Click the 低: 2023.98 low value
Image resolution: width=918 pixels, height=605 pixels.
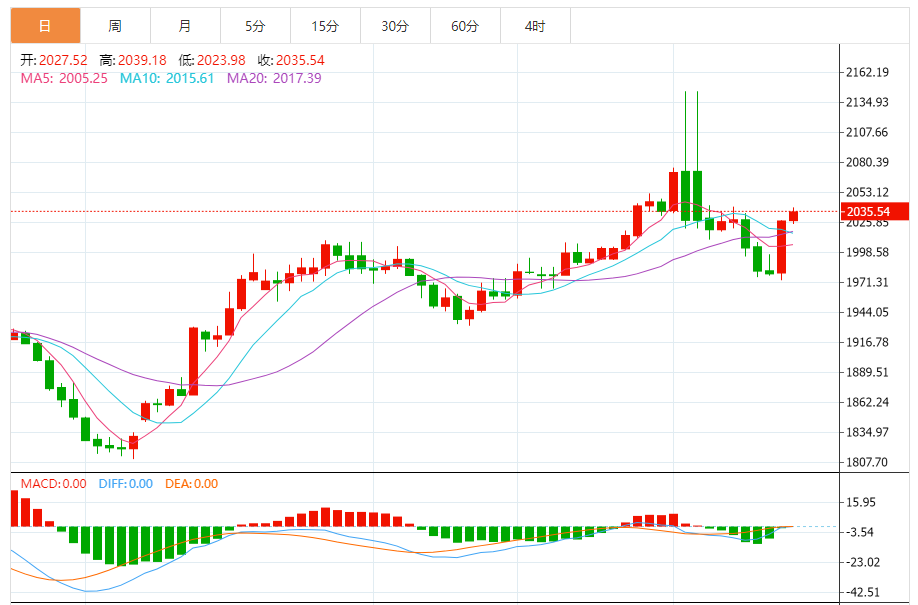pos(212,60)
